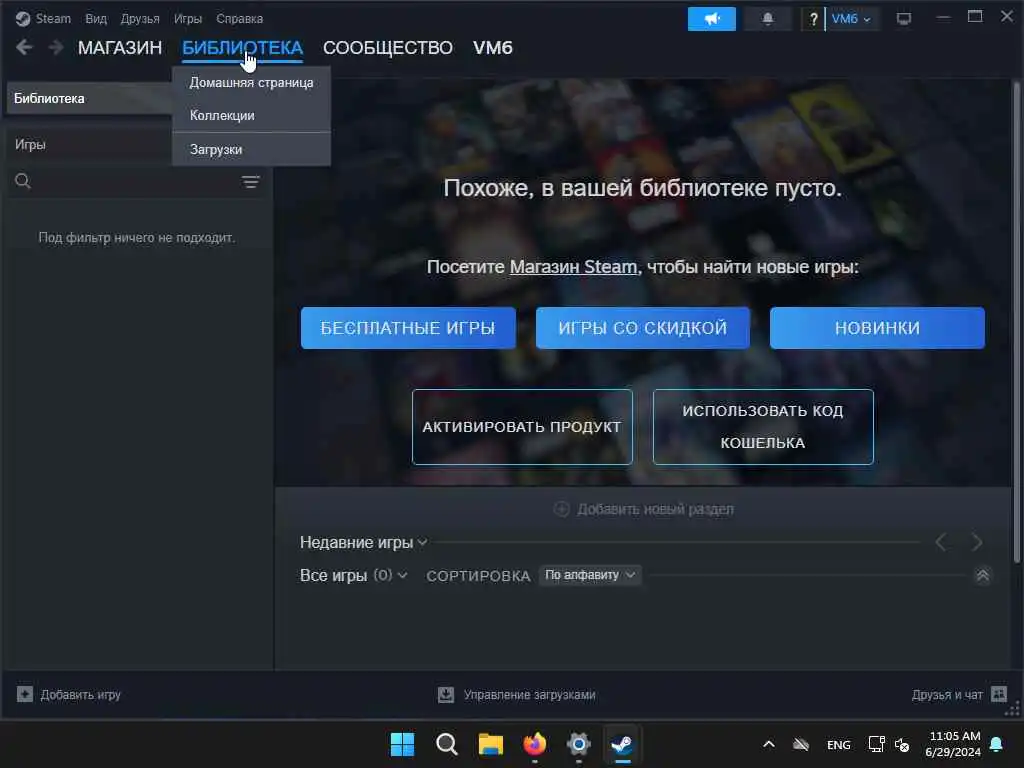Switch to Big Picture mode monitor icon
The image size is (1024, 768).
click(x=904, y=19)
